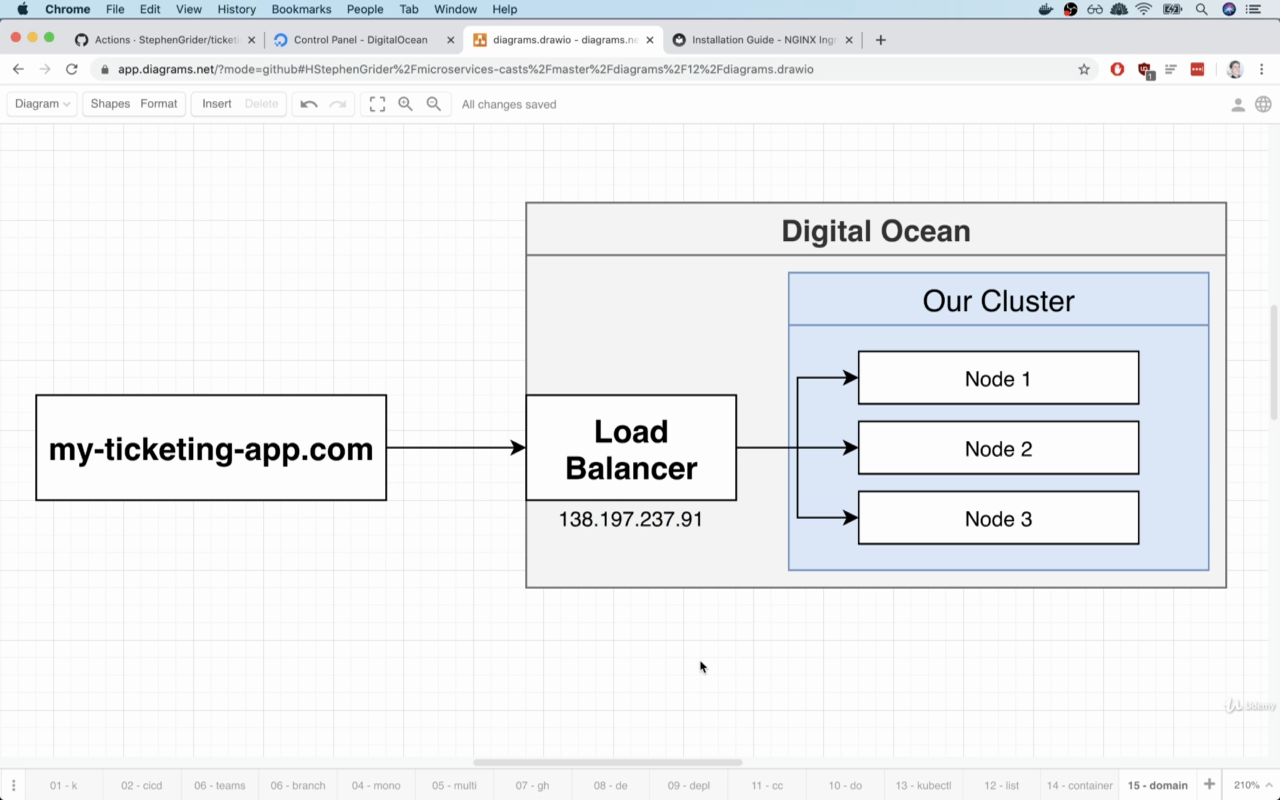Zoom out with the magnifier minus icon

434,104
